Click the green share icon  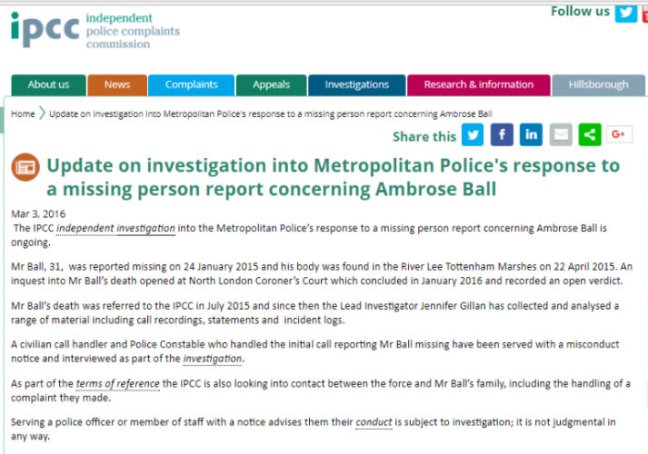click(x=590, y=135)
